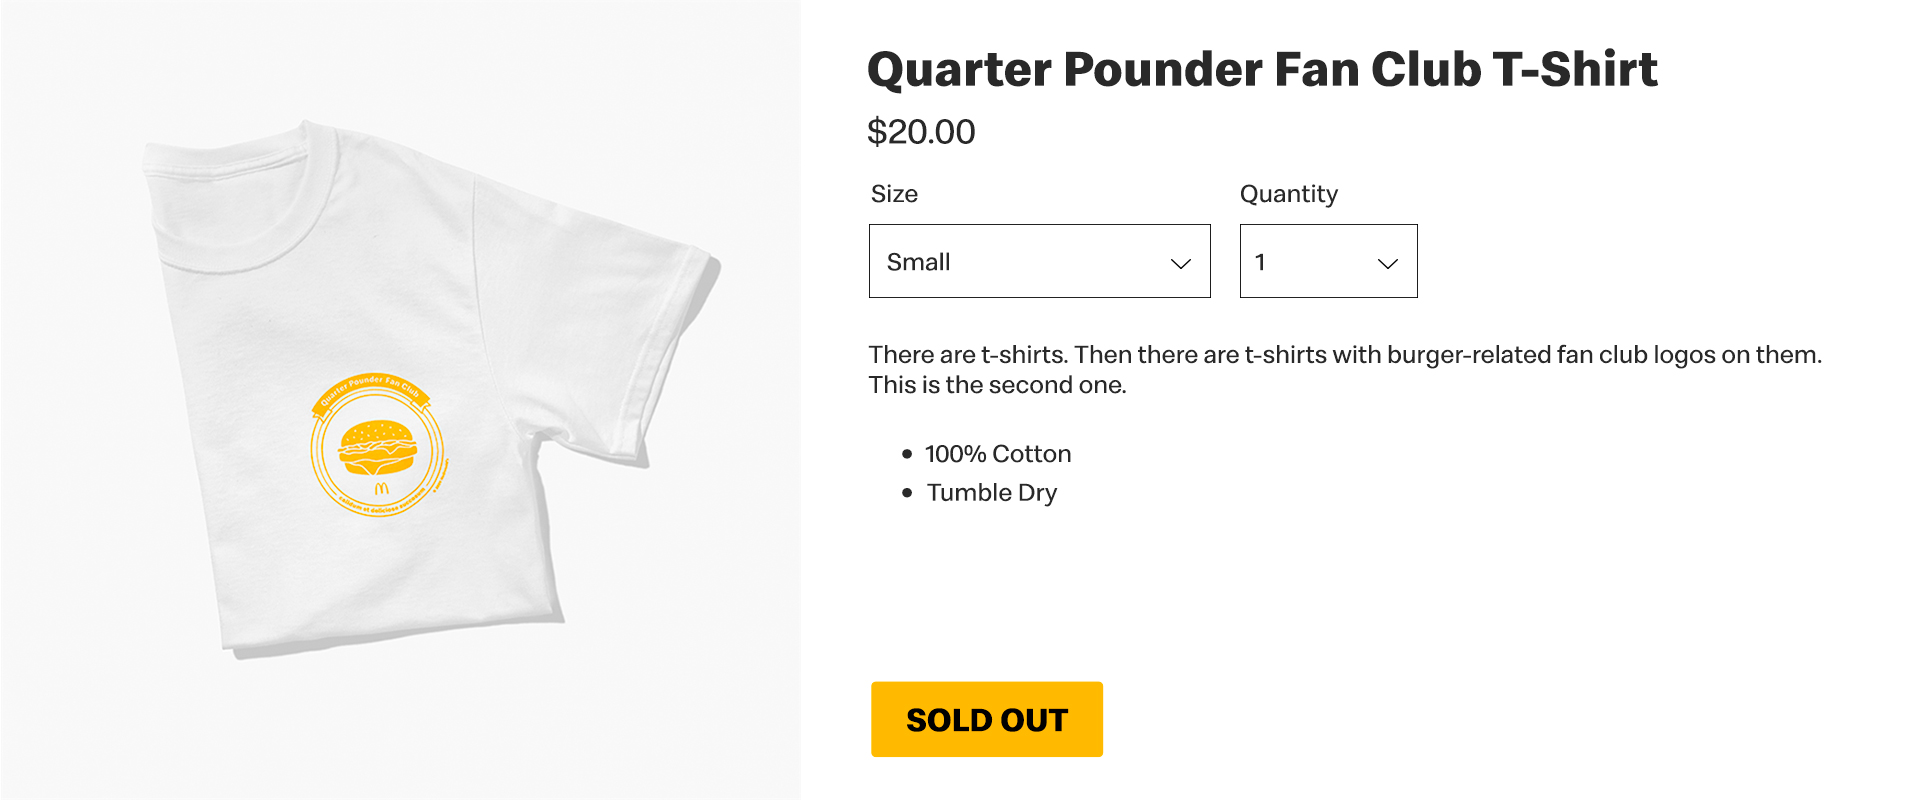This screenshot has height=800, width=1925.
Task: Open the Size dropdown chevron arrow
Action: point(1181,264)
